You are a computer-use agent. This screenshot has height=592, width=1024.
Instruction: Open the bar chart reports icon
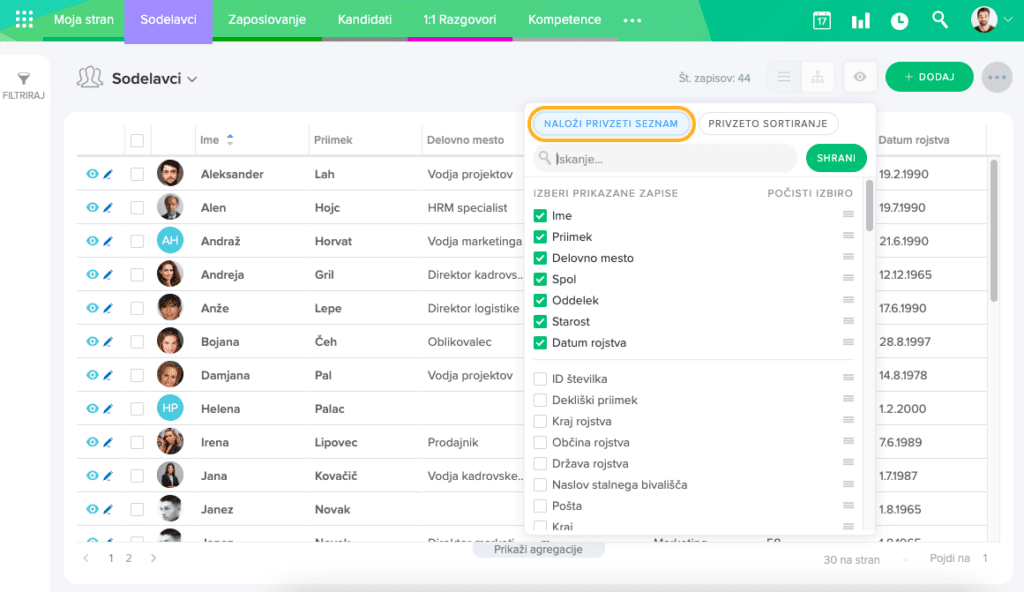click(x=860, y=20)
